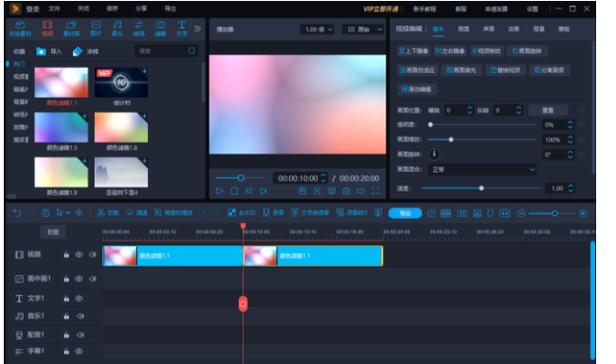Click the 0° rotation stepper arrows
Screen dimensions: 616x364
click(x=570, y=155)
